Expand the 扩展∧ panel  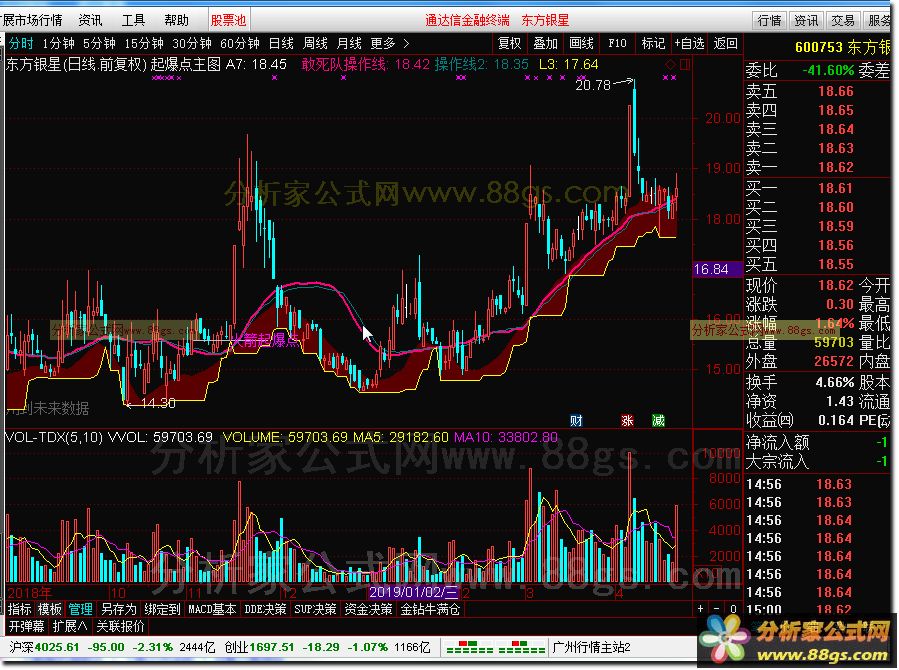(70, 626)
